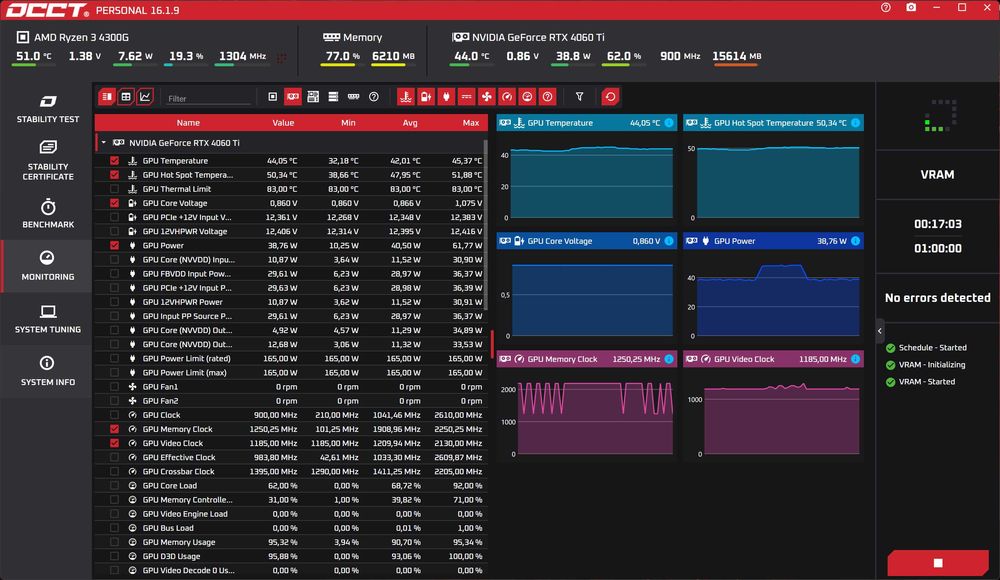Uncheck the GPU Core Voltage checkbox
This screenshot has height=580, width=1000.
pyautogui.click(x=114, y=203)
